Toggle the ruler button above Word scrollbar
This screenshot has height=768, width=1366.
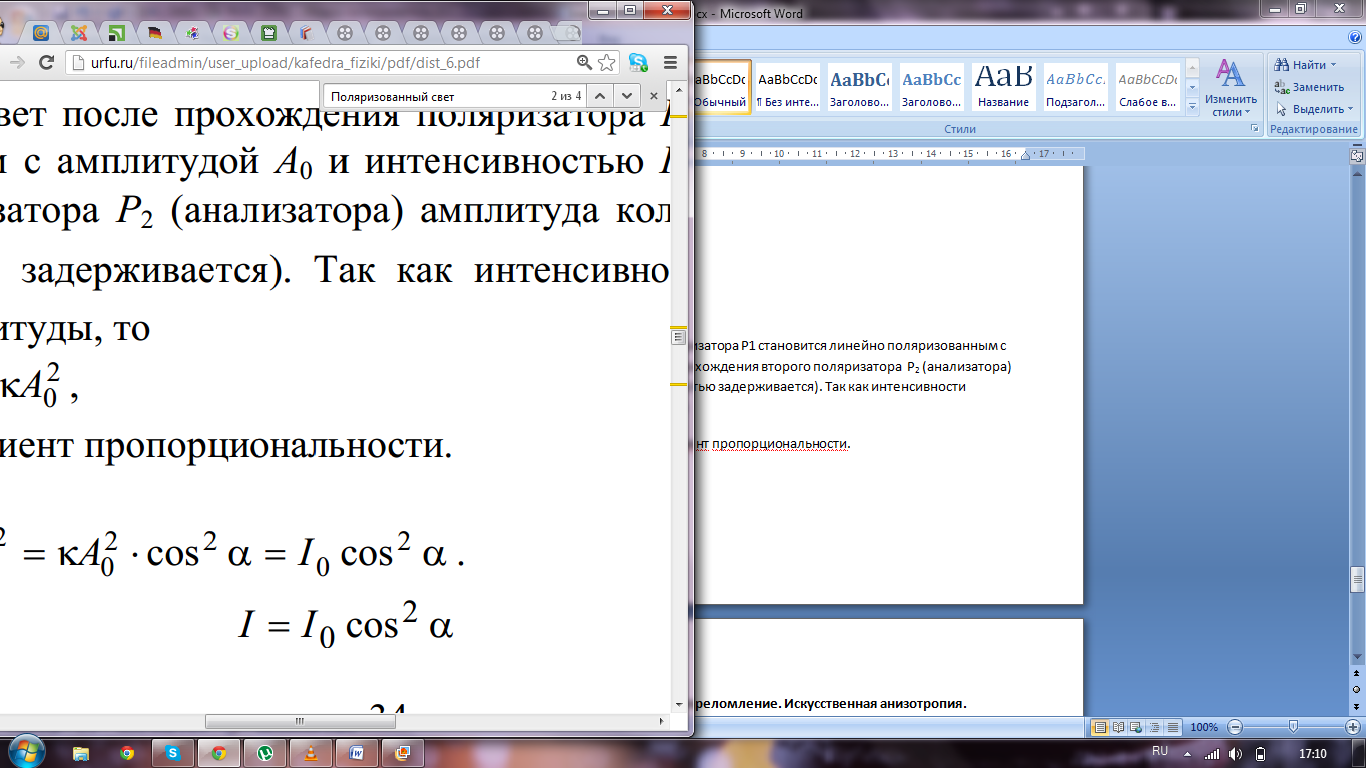(1356, 156)
